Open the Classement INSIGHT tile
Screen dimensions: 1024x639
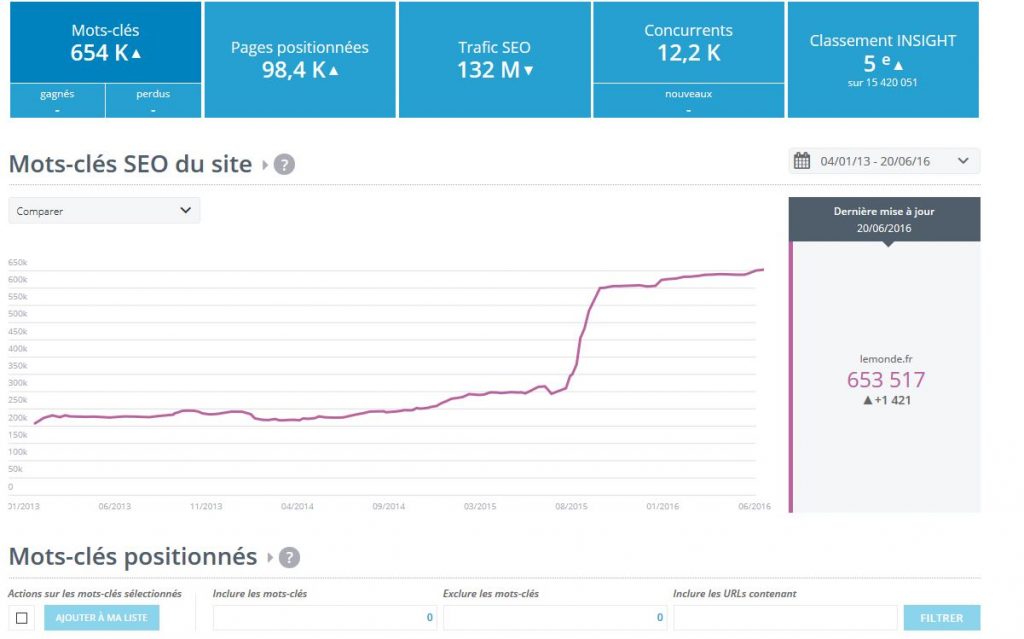pyautogui.click(x=882, y=60)
